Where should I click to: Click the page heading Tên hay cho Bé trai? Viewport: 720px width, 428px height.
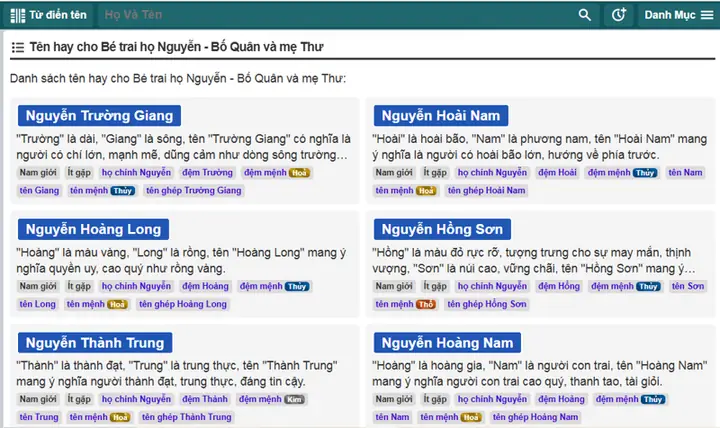tap(177, 47)
